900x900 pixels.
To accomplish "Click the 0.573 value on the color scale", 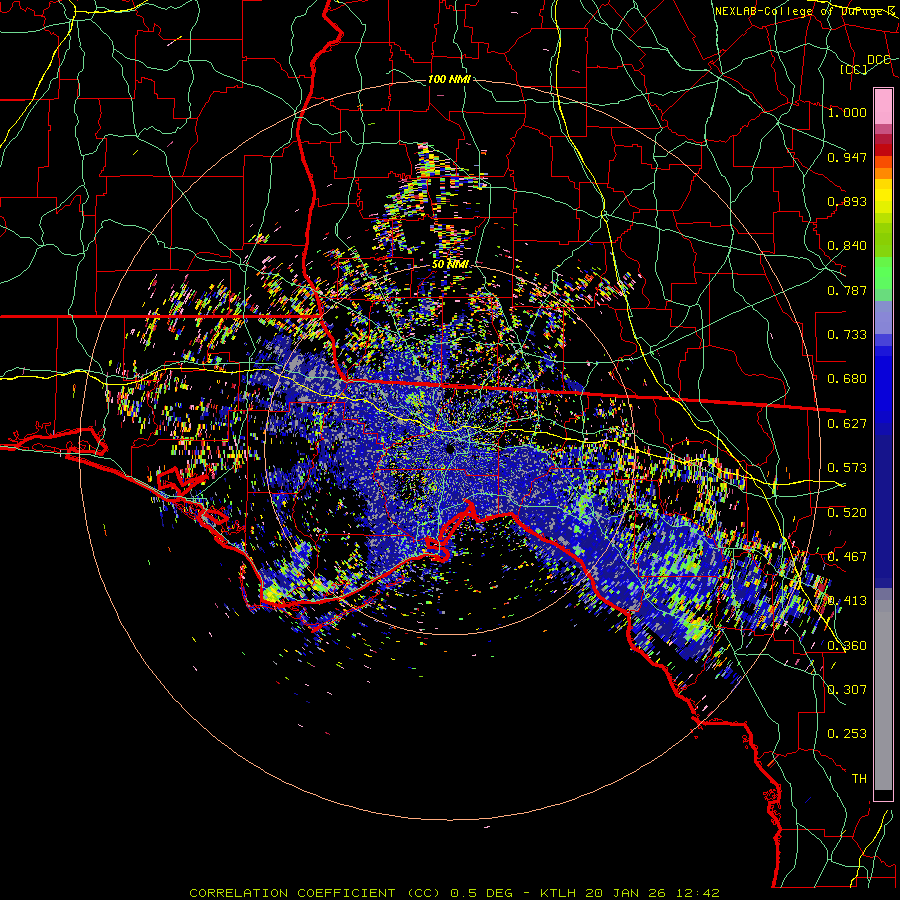I will coord(847,468).
